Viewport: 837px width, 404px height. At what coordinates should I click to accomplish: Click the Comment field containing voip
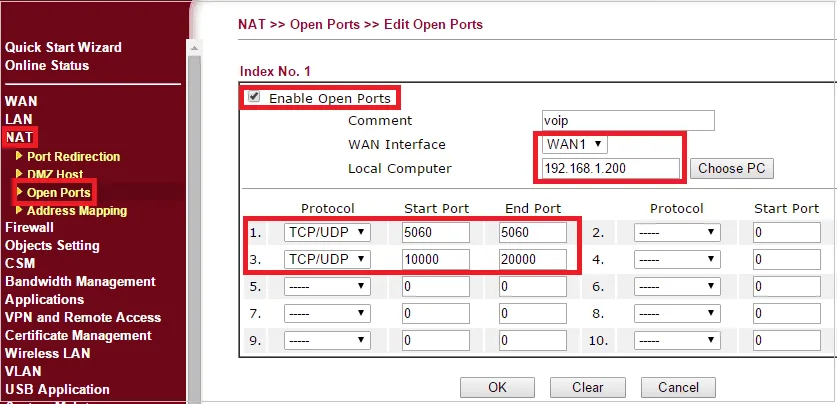tap(627, 121)
